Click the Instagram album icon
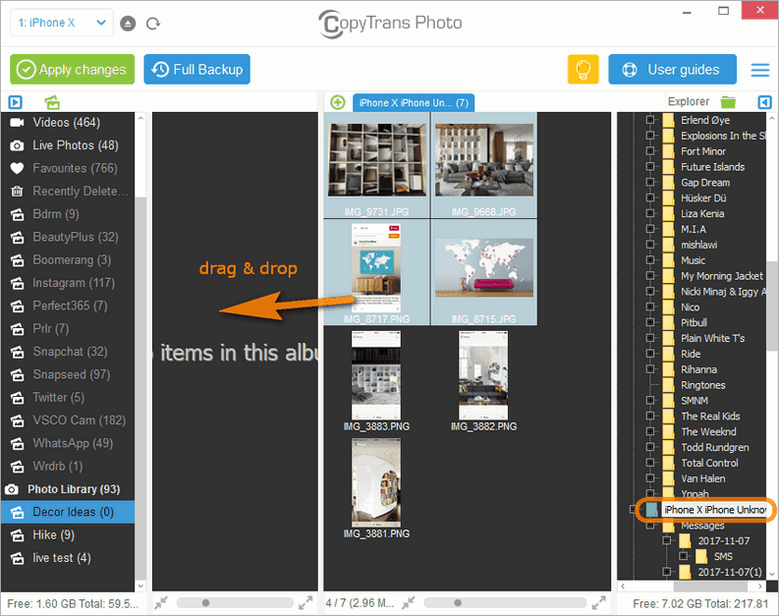The image size is (779, 616). coord(17,283)
